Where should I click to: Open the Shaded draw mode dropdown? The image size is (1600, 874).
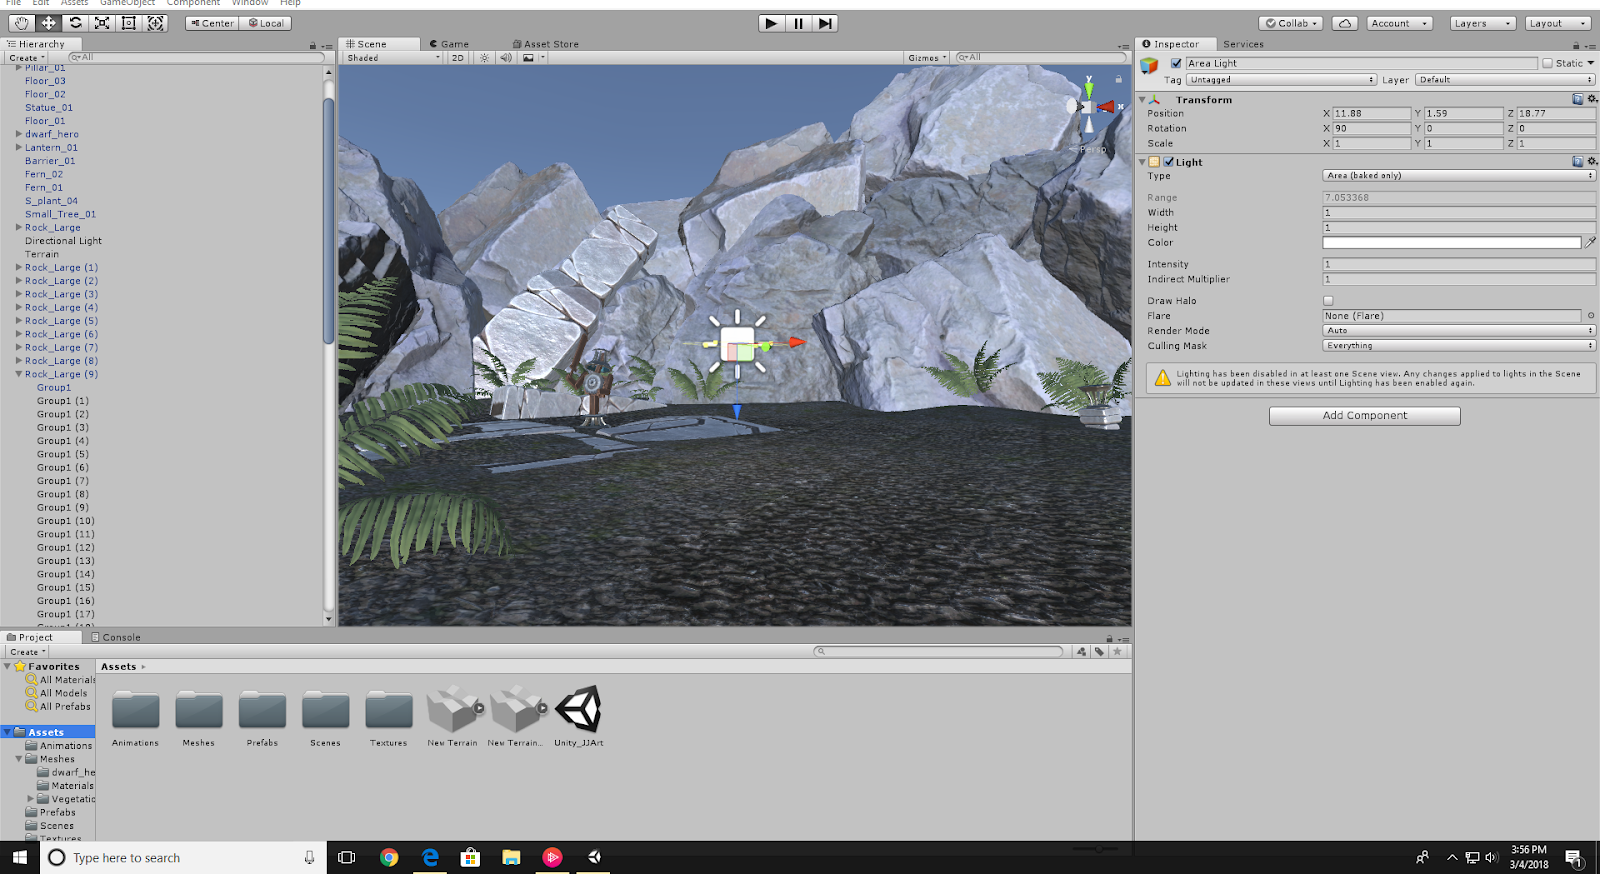coord(393,58)
